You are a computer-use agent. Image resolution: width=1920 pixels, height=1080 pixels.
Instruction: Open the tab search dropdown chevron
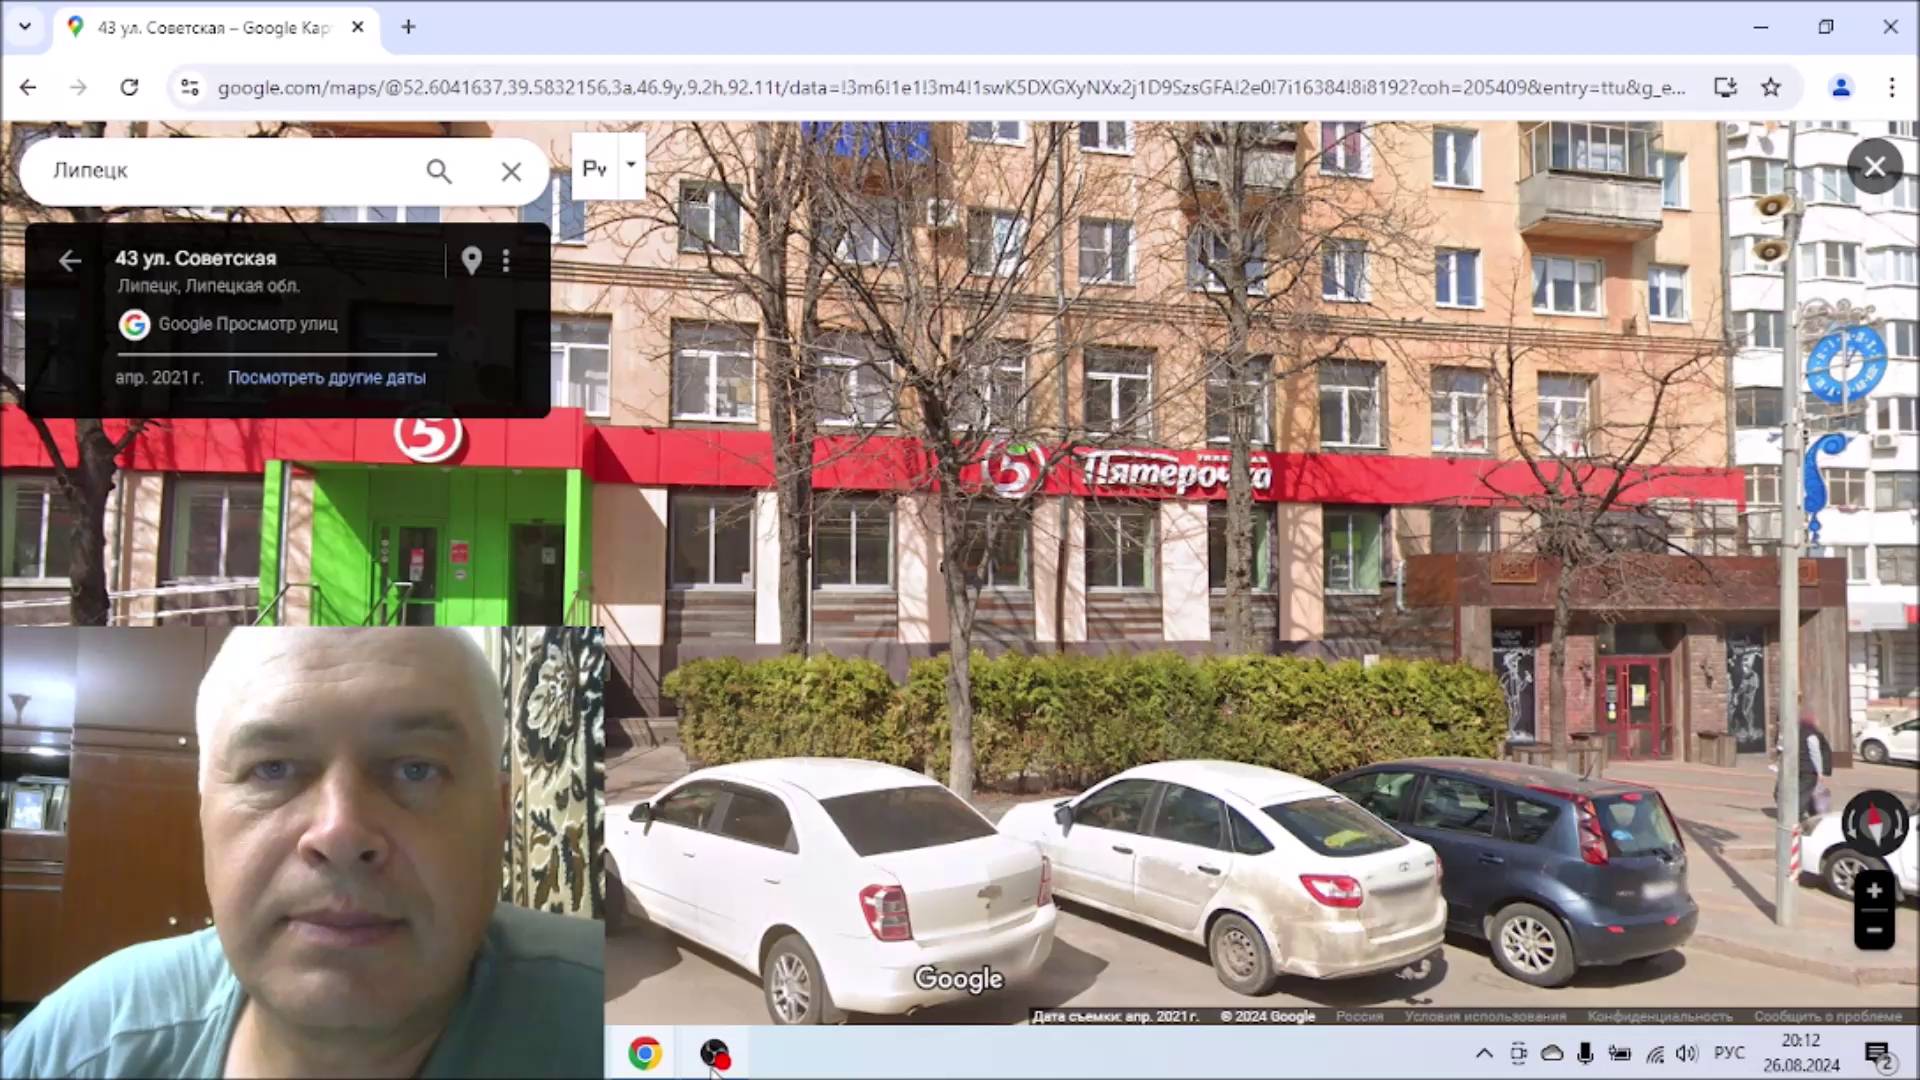coord(25,27)
